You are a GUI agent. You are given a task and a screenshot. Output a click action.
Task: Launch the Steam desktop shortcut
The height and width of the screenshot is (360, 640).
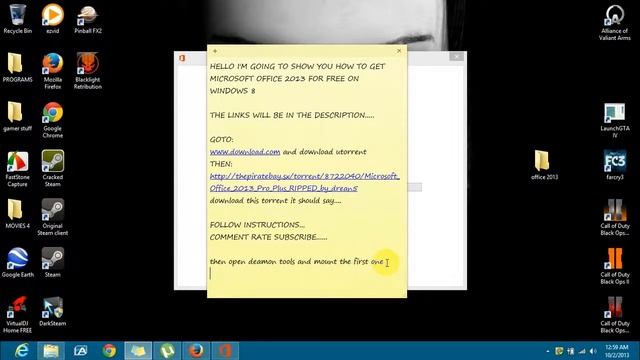point(53,263)
